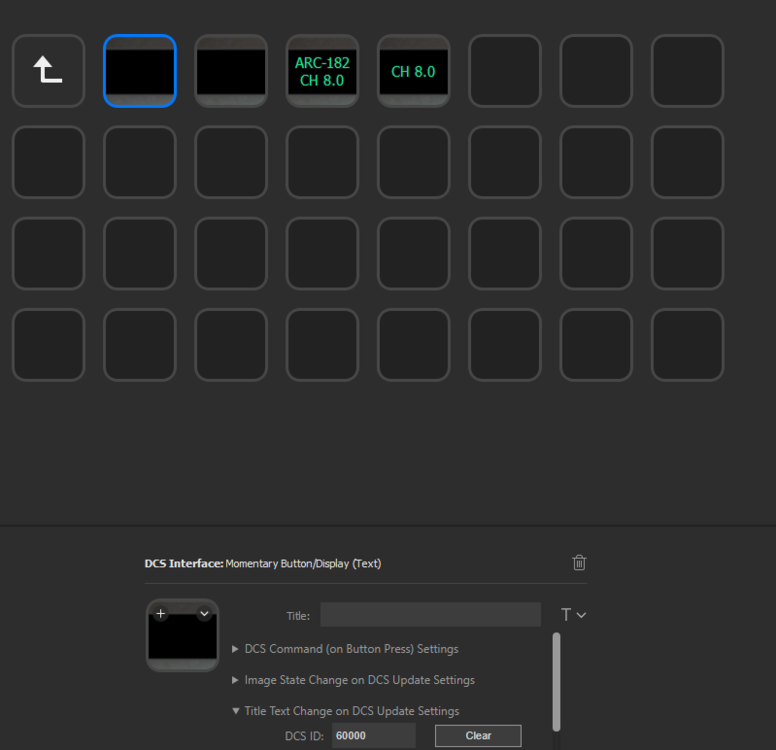Delete the action with trash icon
The height and width of the screenshot is (750, 776).
tap(579, 563)
